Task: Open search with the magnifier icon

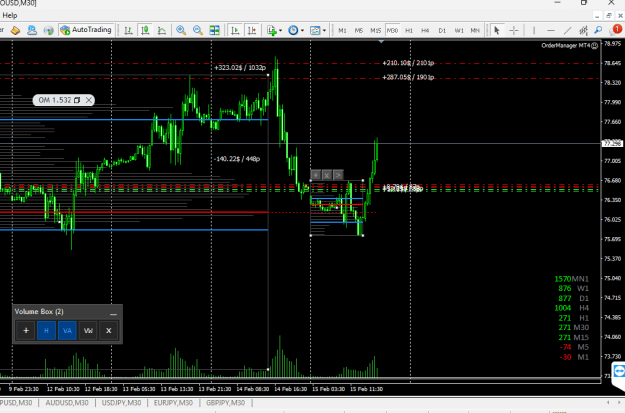Action: point(598,30)
